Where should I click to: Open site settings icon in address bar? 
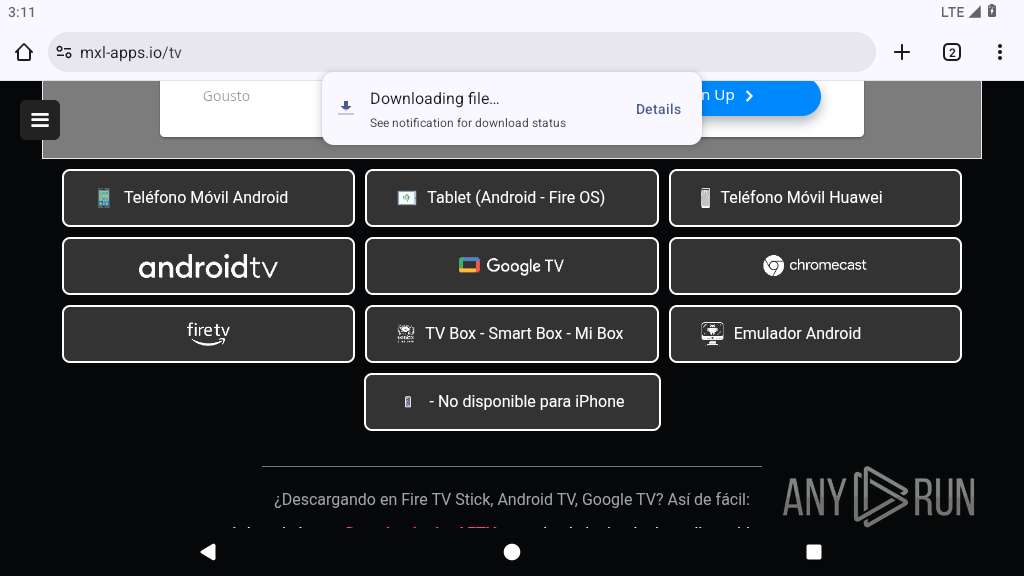(x=64, y=52)
